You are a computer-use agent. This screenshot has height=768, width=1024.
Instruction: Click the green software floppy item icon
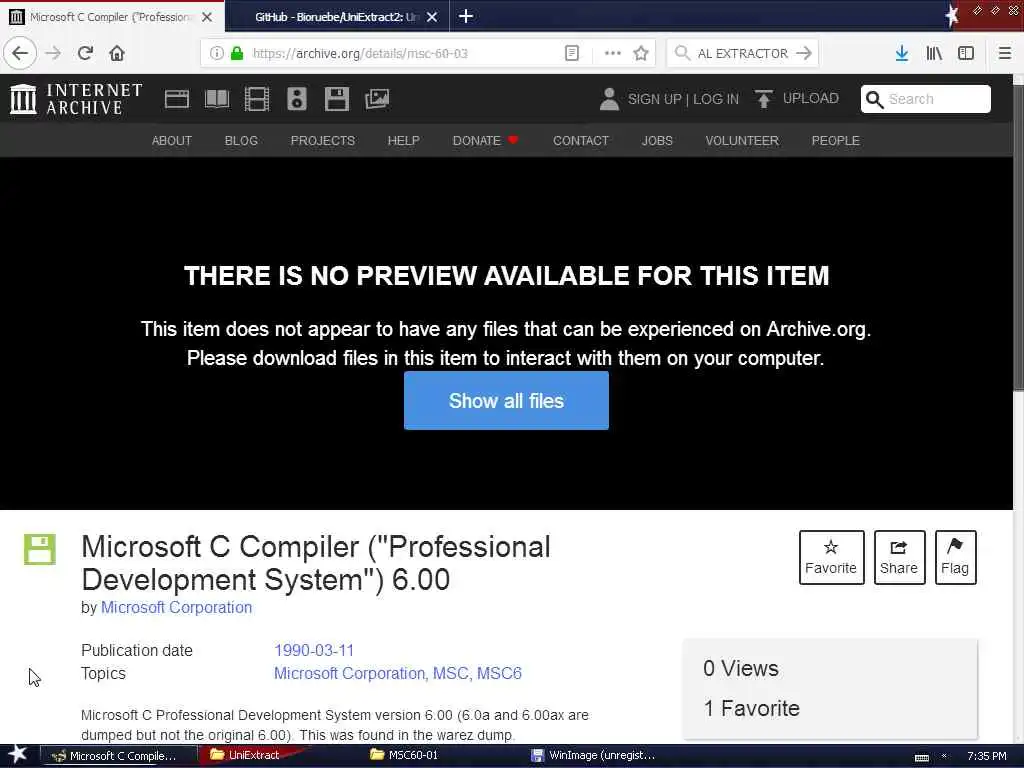click(40, 549)
